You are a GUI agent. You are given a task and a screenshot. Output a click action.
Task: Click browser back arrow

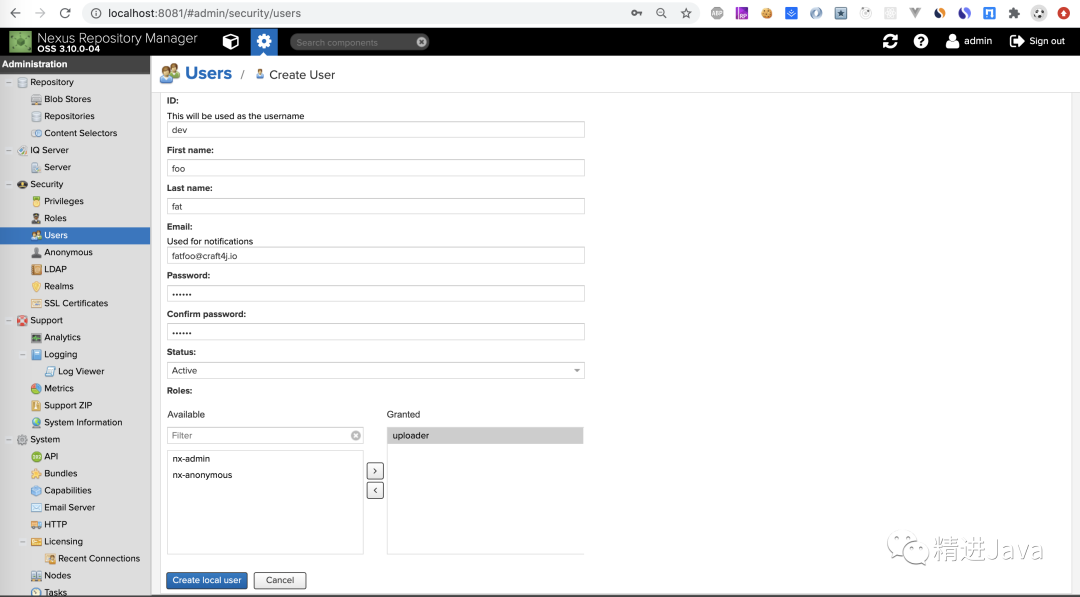pos(15,13)
